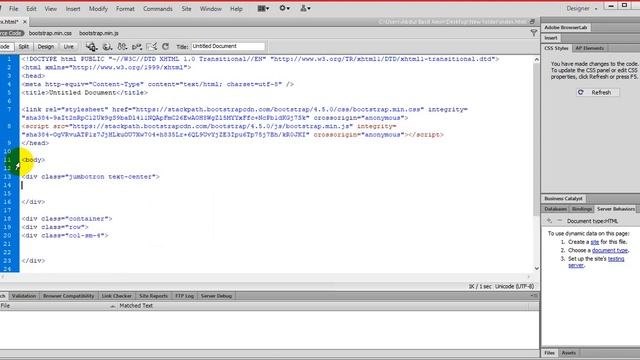Sort results by File column header

tap(58, 306)
